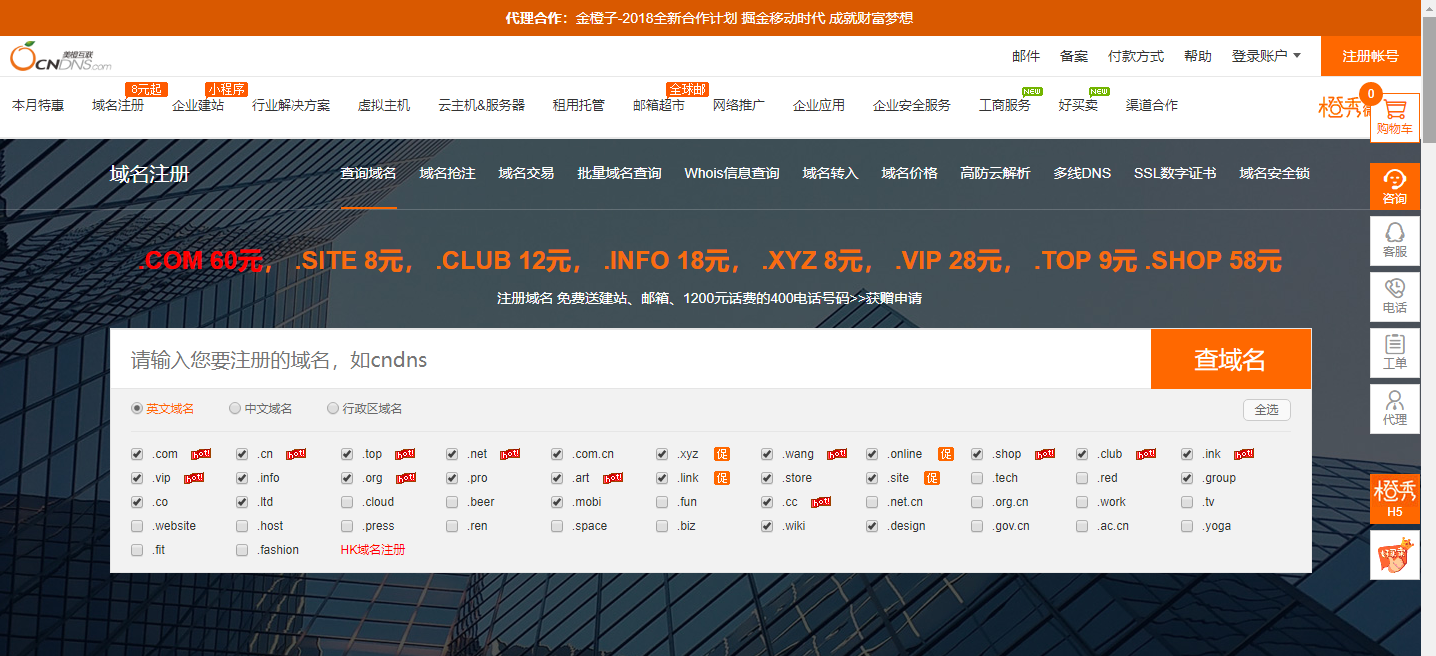Click the 帮助 link

click(1198, 56)
